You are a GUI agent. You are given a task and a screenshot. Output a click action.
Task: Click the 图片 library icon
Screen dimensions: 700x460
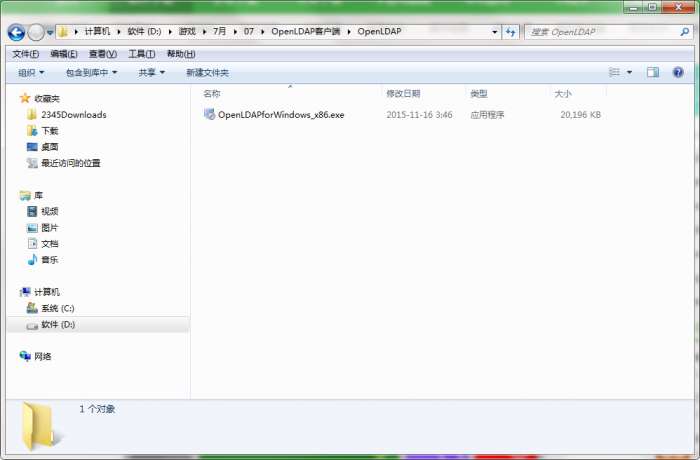[x=32, y=228]
